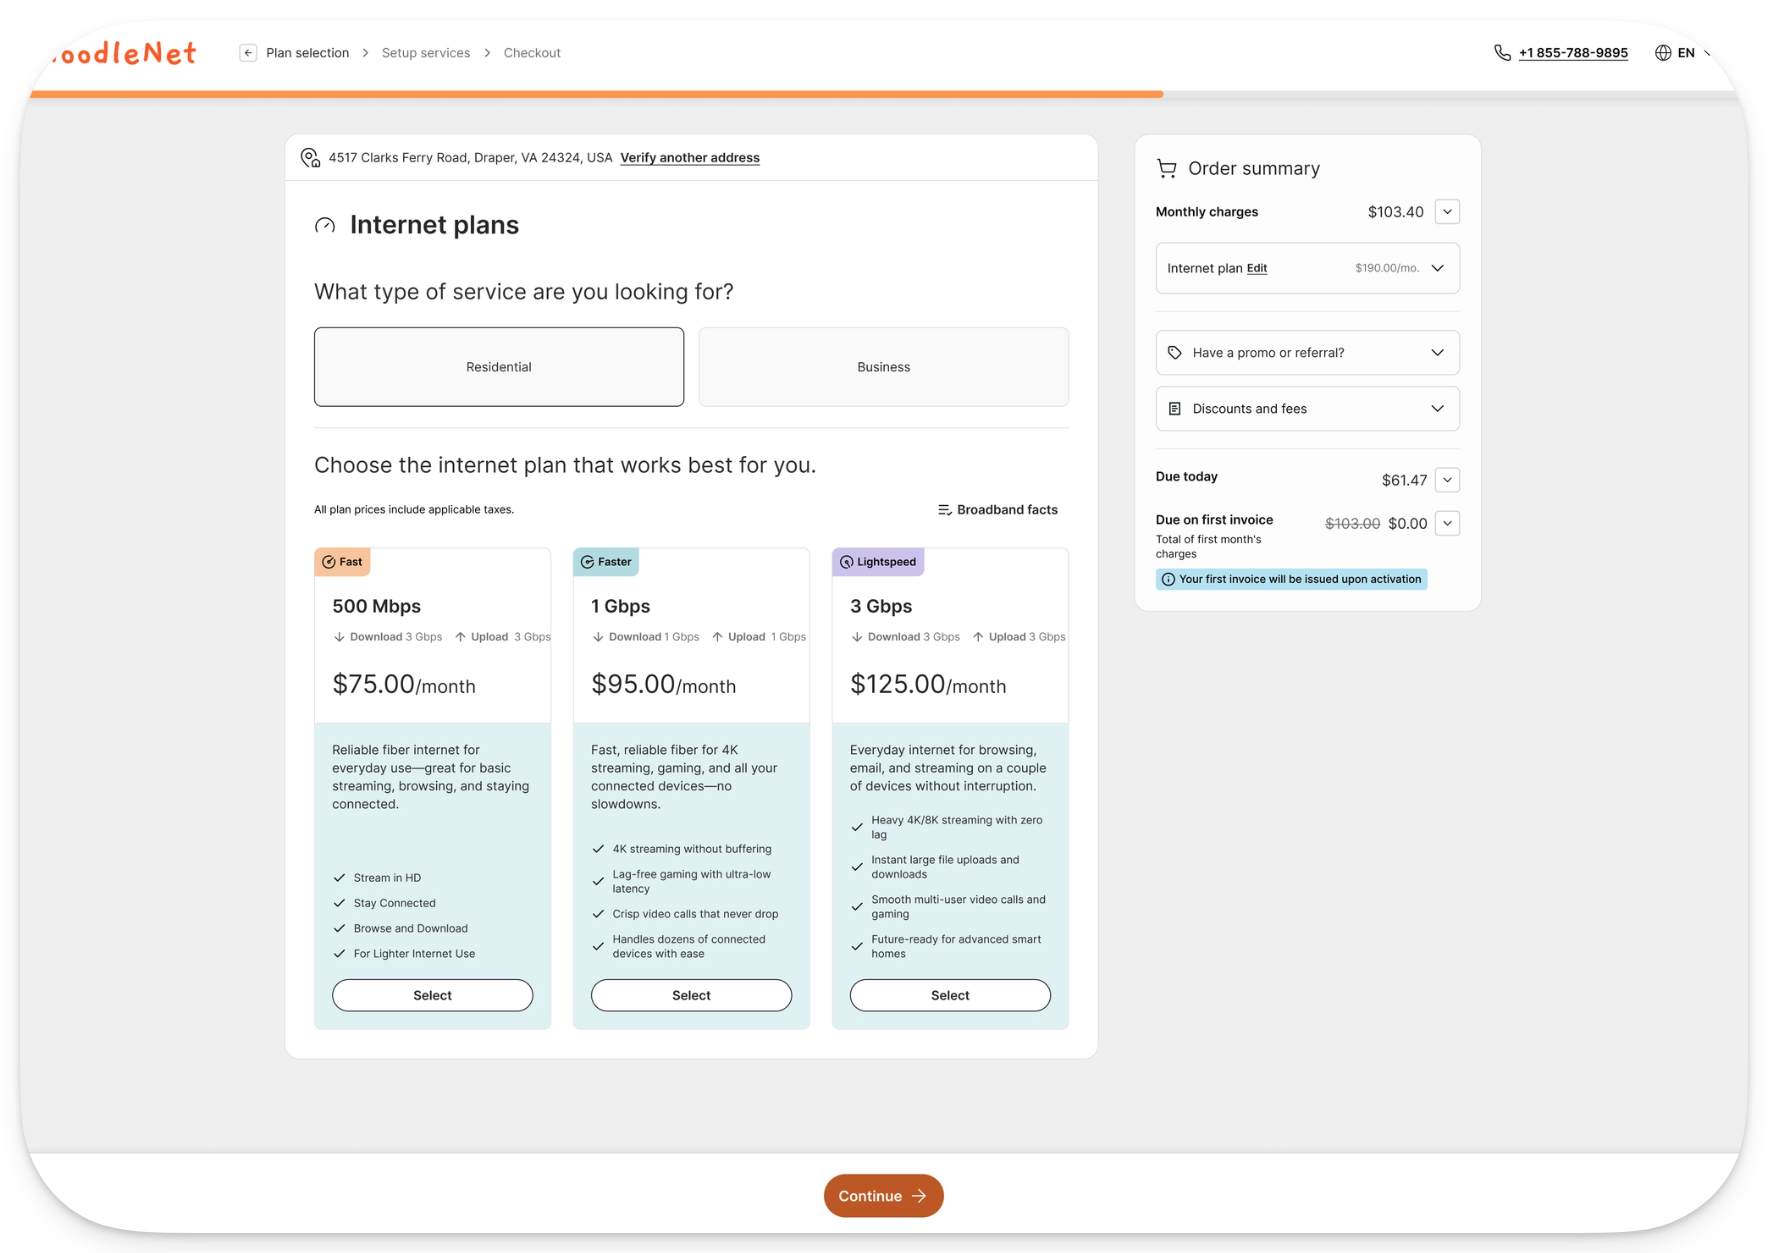The width and height of the screenshot is (1768, 1253).
Task: Click the $75.00/month price text
Action: 404,685
